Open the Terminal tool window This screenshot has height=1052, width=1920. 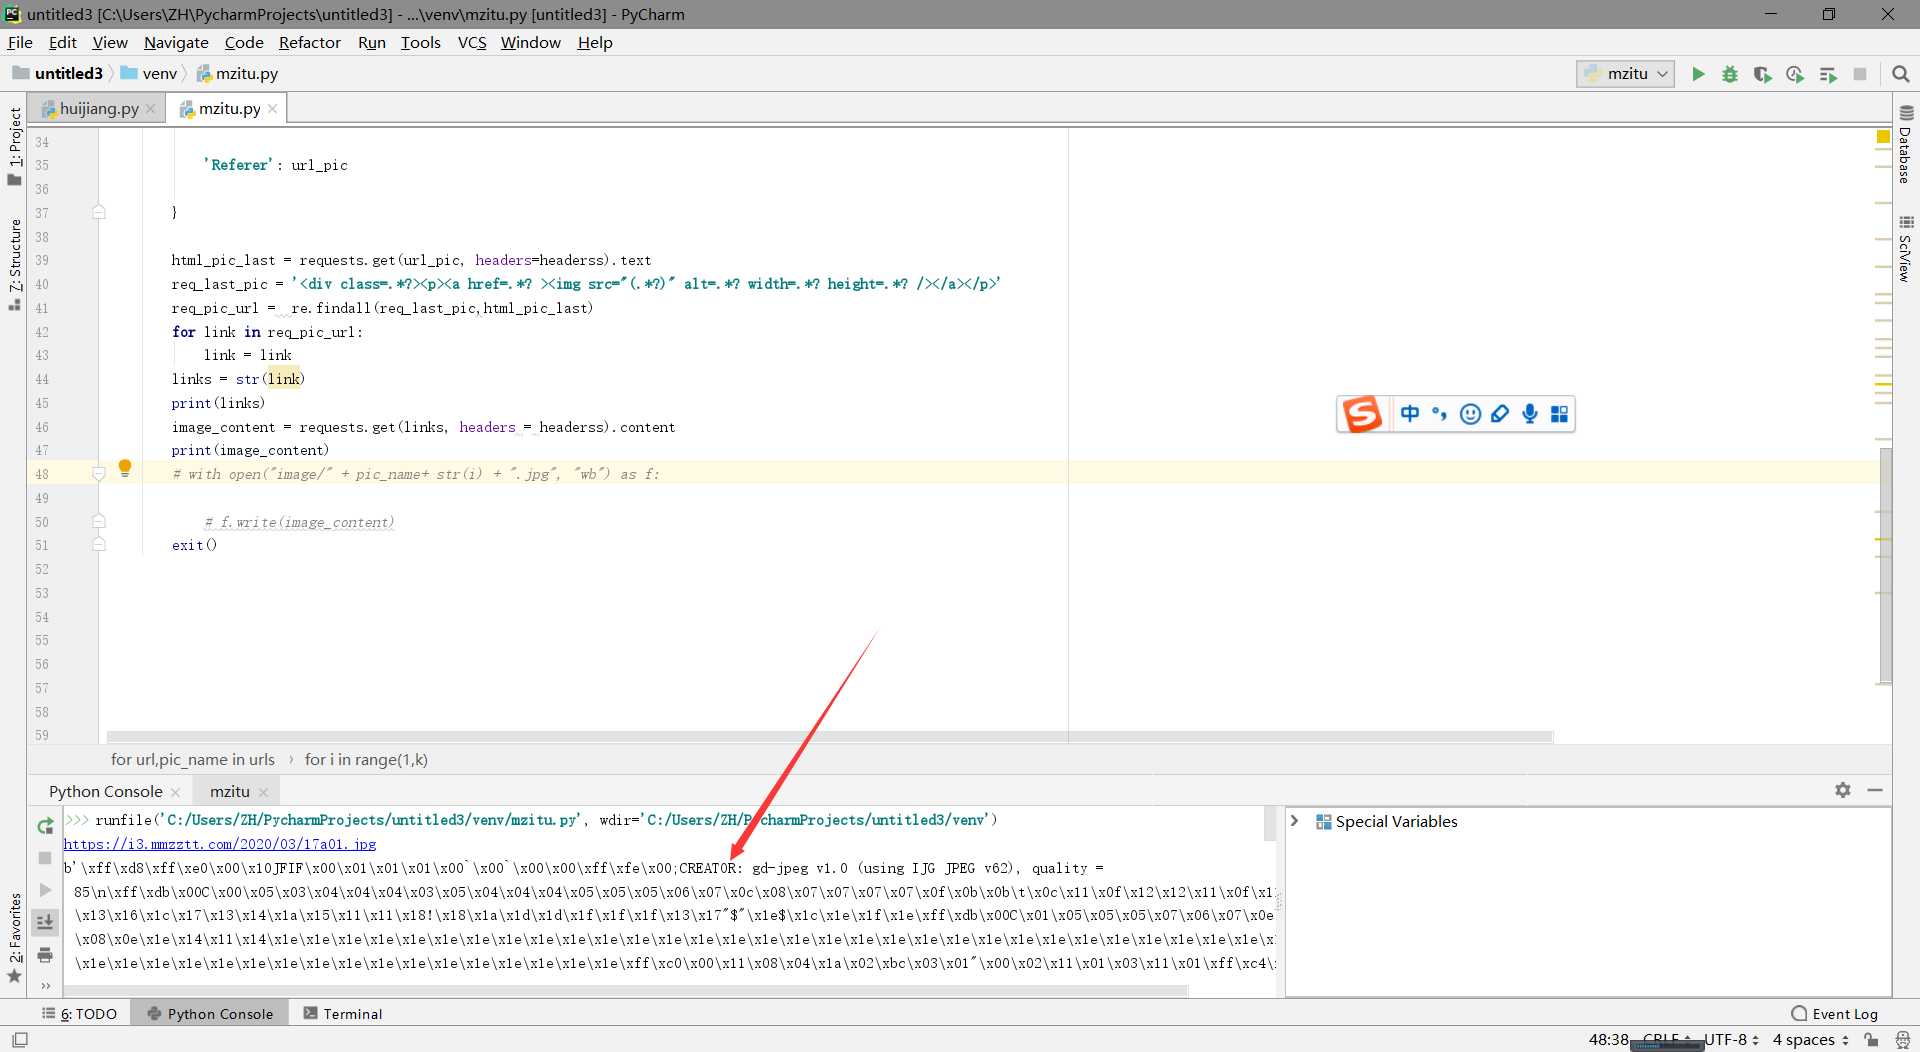point(343,1013)
